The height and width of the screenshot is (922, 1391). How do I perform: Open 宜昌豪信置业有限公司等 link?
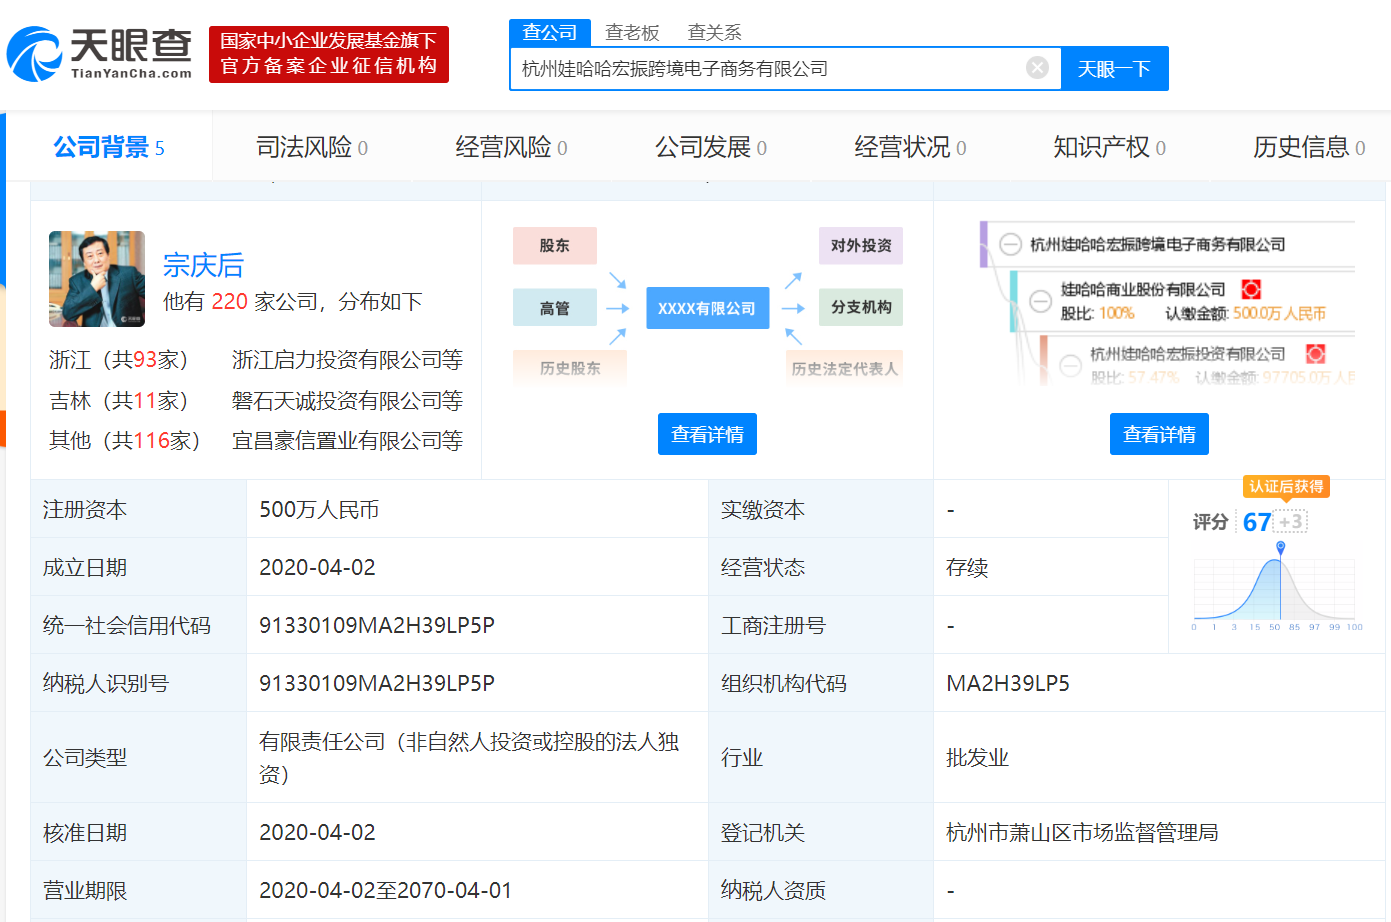347,441
